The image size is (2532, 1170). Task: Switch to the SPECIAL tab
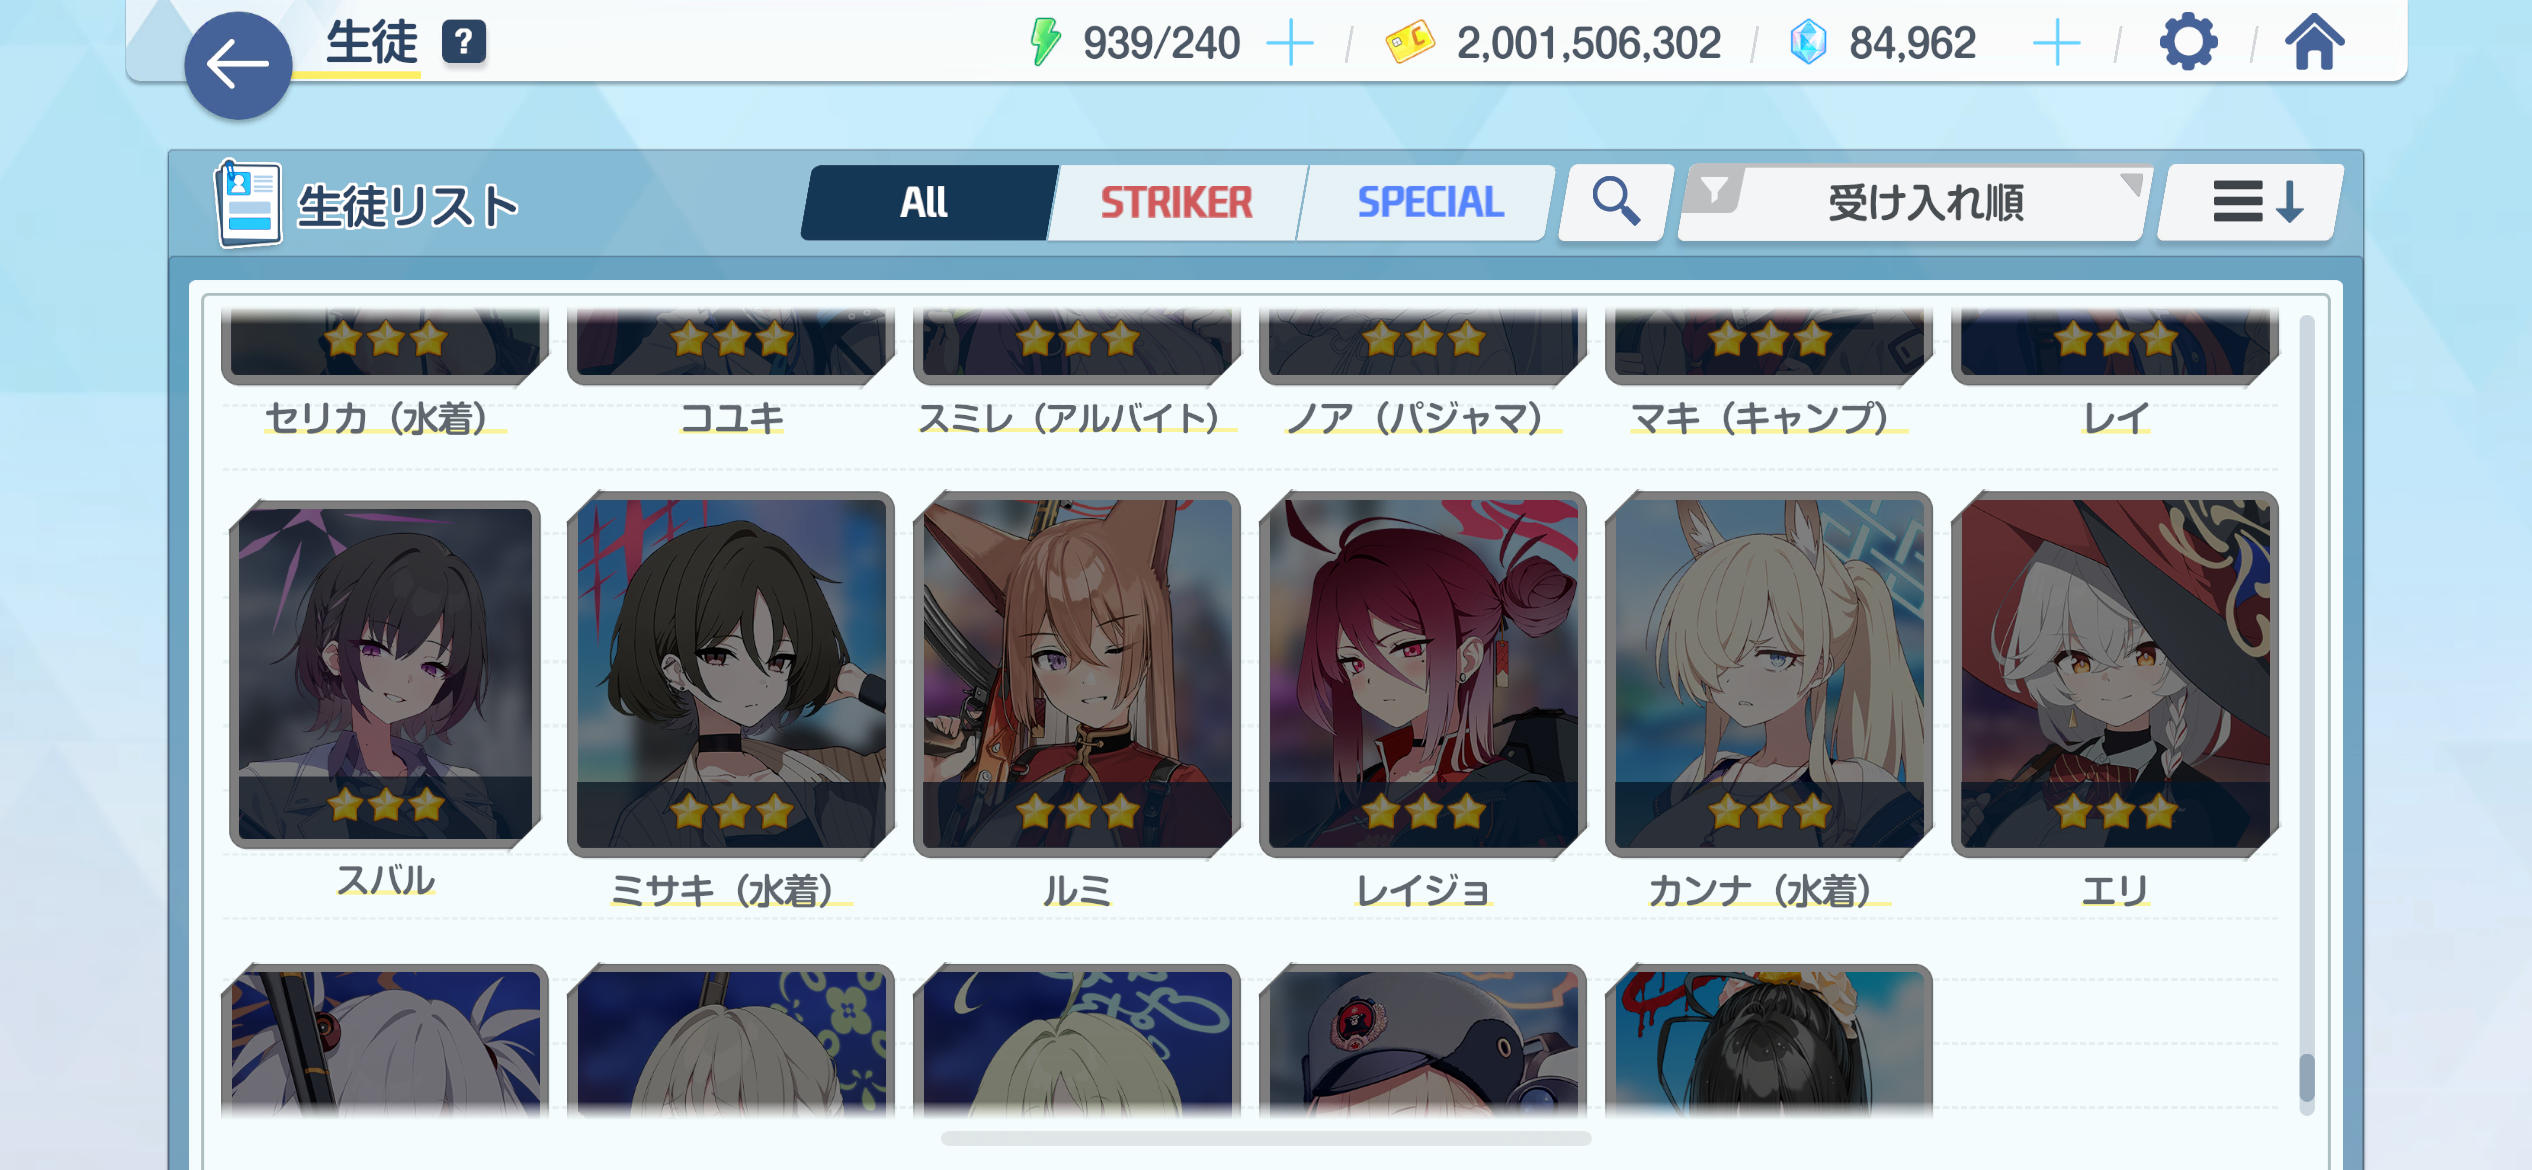1430,203
